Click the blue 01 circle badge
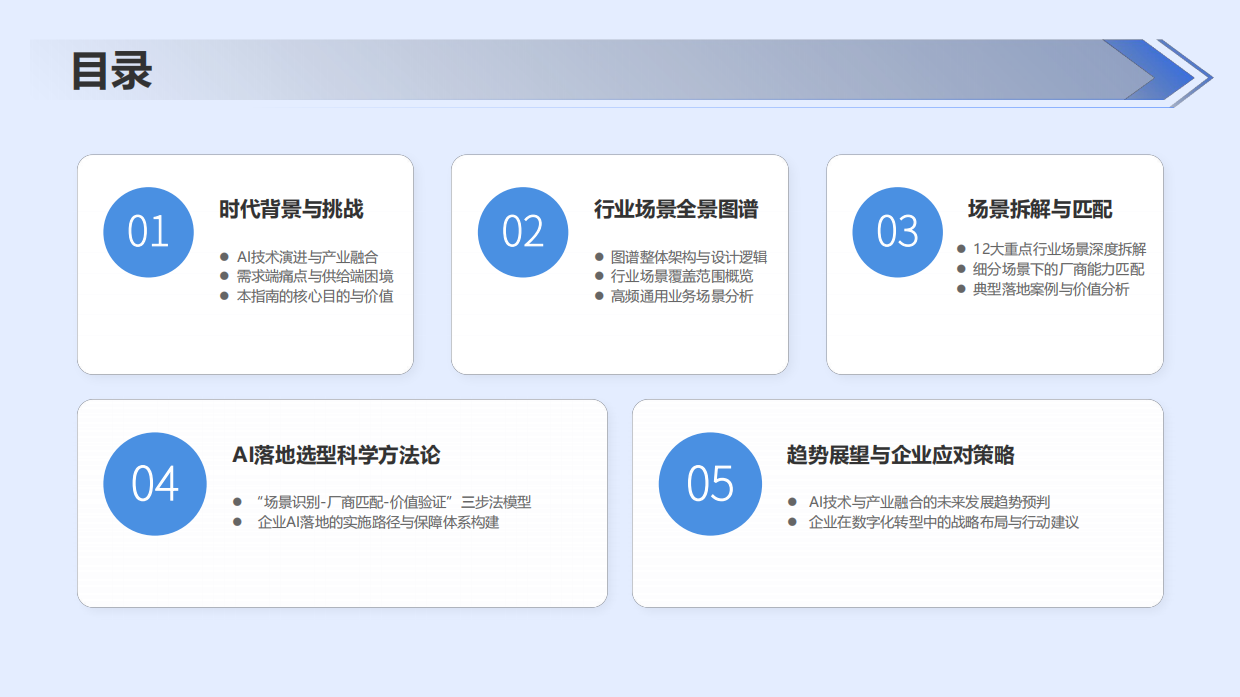The height and width of the screenshot is (697, 1240). 148,232
